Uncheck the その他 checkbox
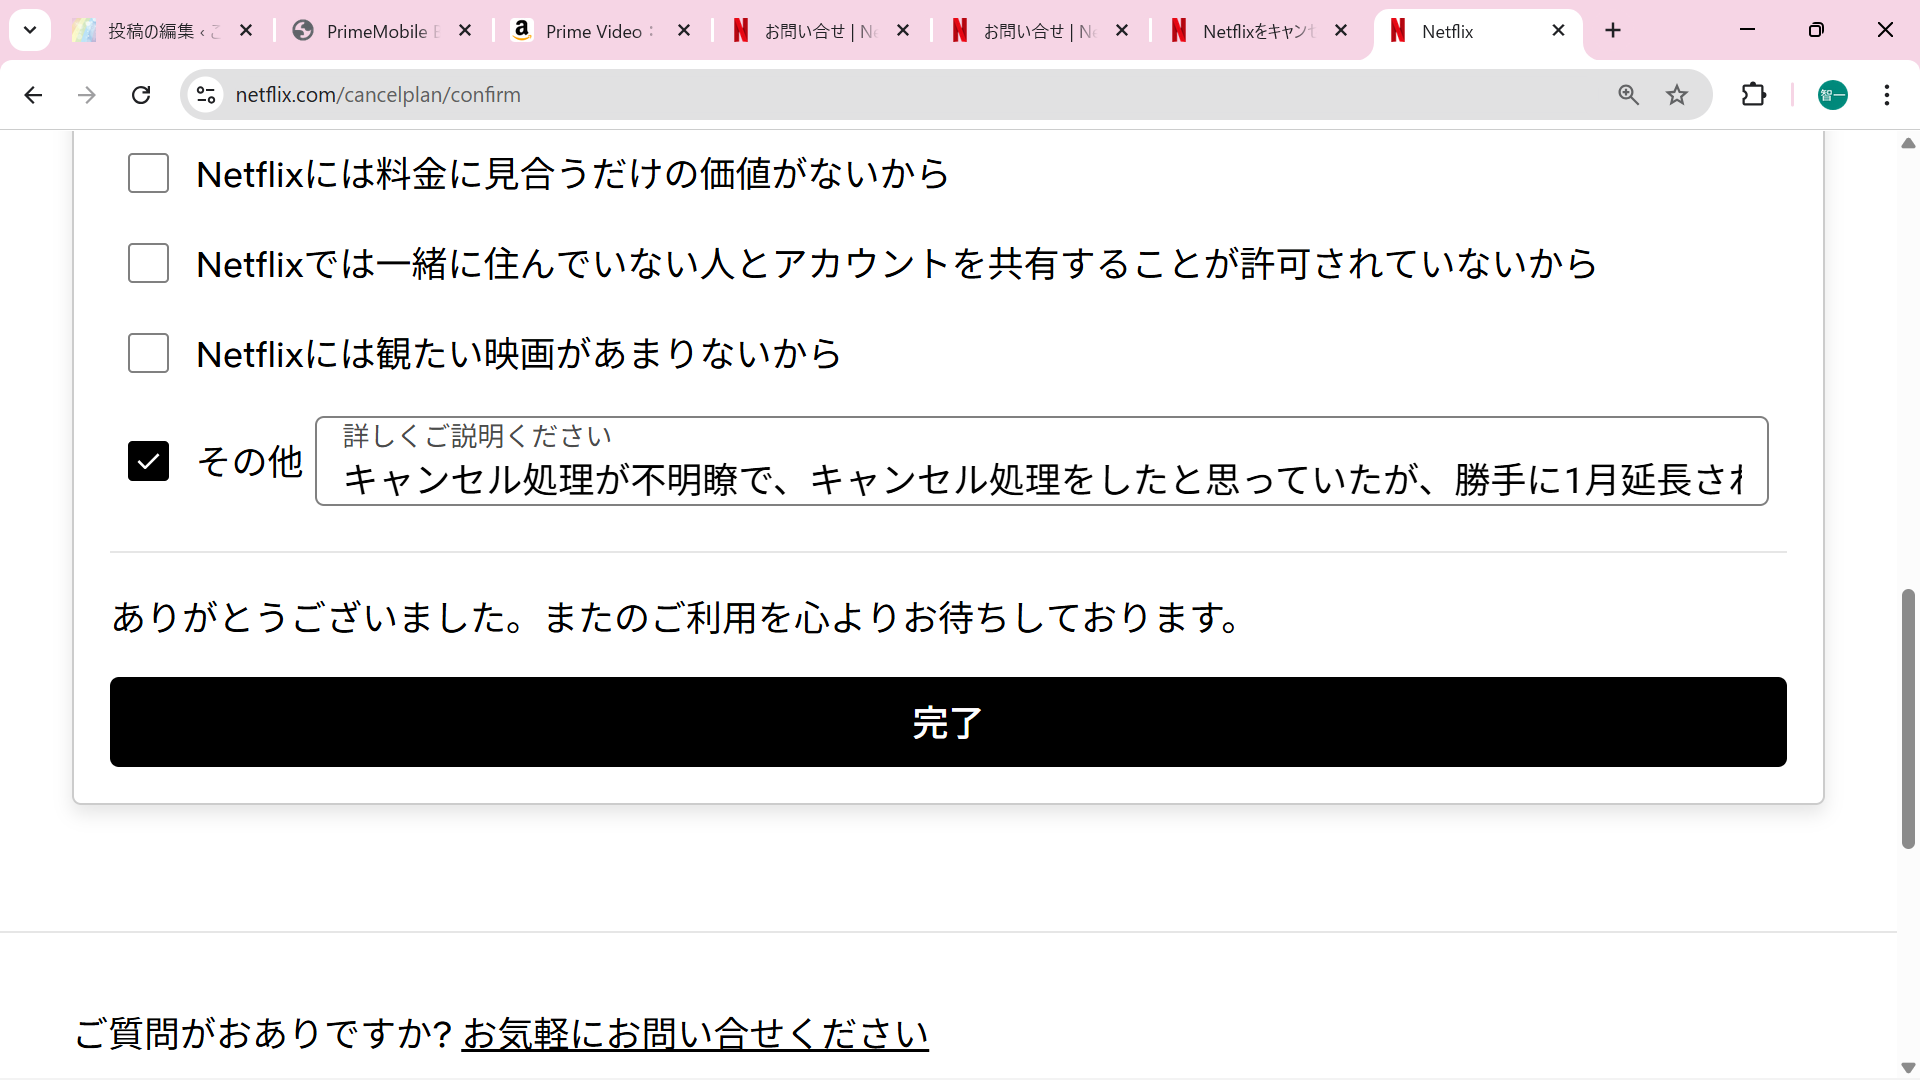The image size is (1920, 1080). pos(148,461)
